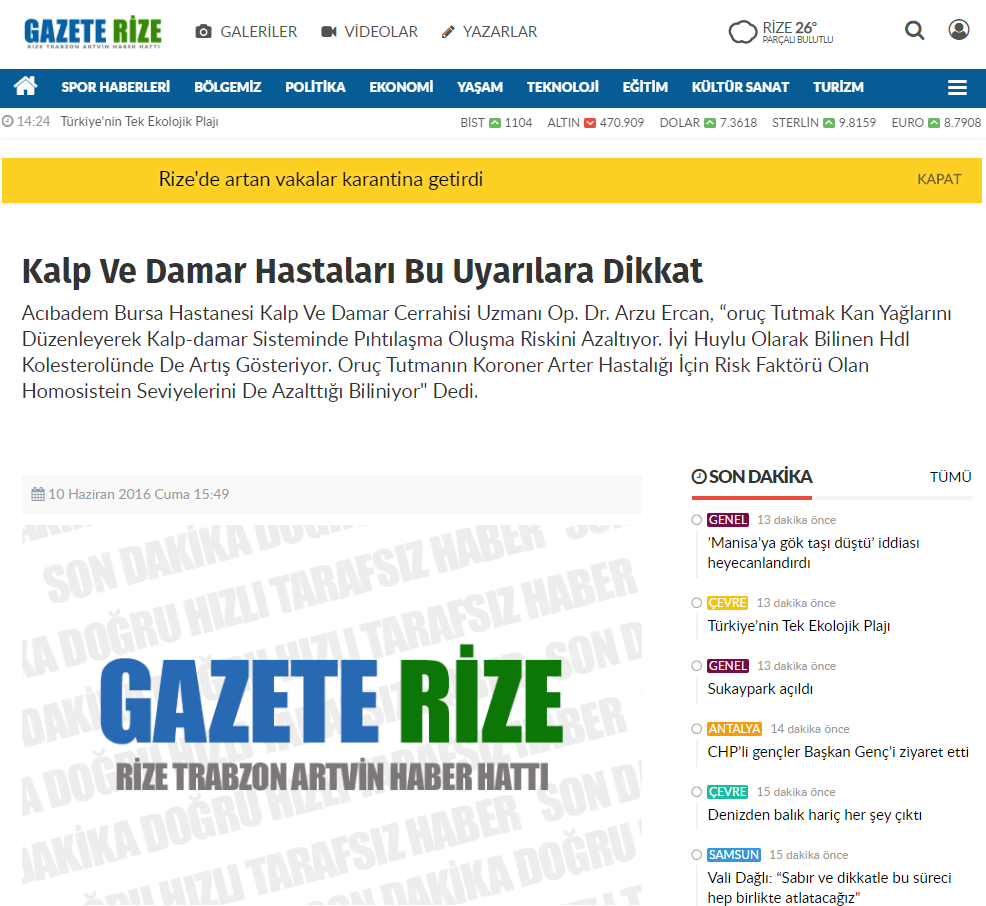
Task: Open 'CHP'li gençler Başkan Genç'i ziyaret etti'
Action: (838, 751)
